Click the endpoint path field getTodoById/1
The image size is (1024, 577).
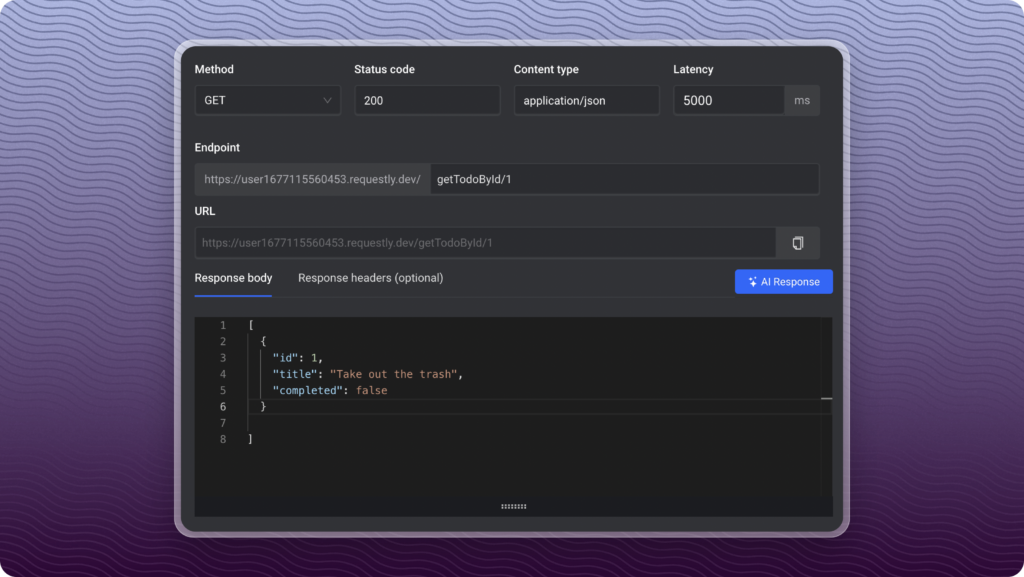pos(624,179)
